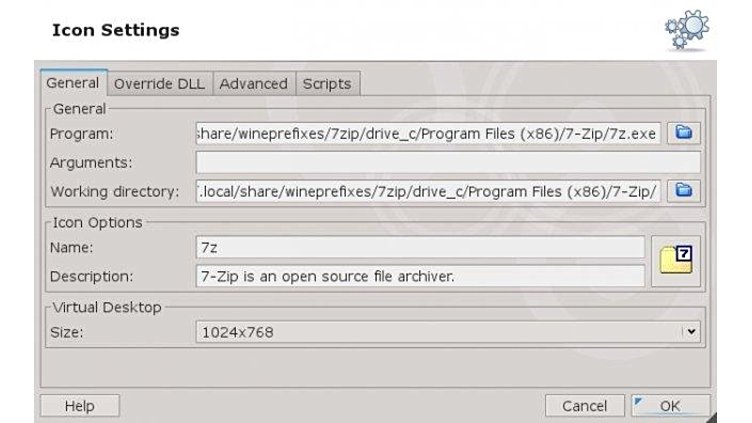Focus the Program path text field
This screenshot has width=752, height=423.
(x=428, y=133)
